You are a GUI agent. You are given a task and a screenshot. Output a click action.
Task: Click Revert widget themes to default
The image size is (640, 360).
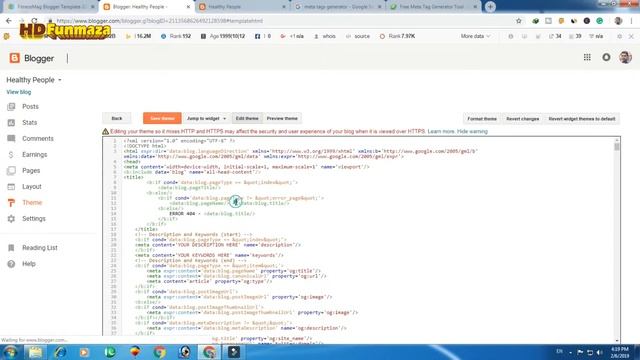point(582,119)
